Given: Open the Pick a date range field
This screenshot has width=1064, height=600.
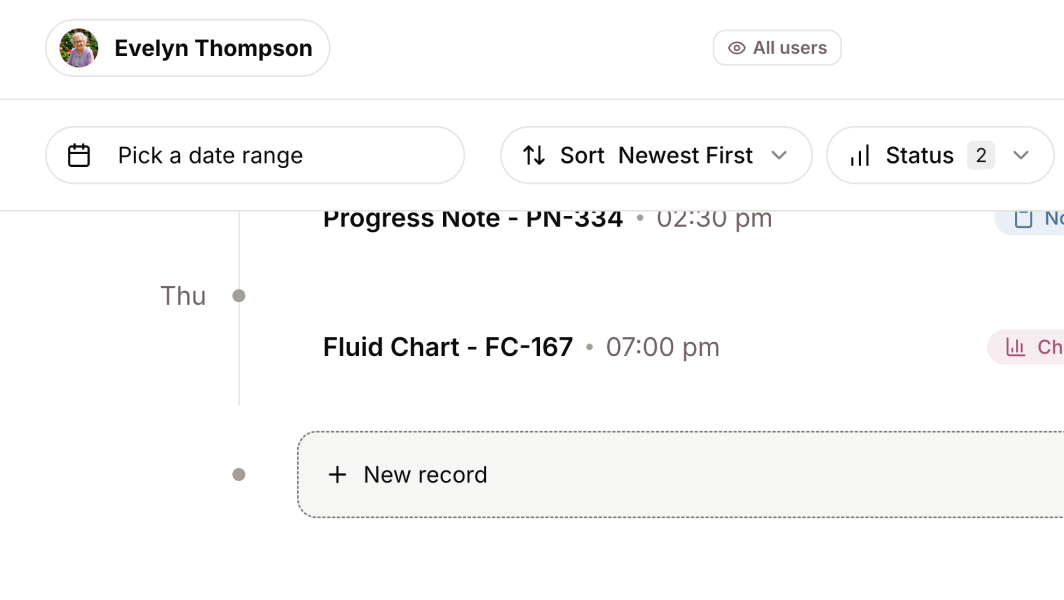Looking at the screenshot, I should 255,156.
